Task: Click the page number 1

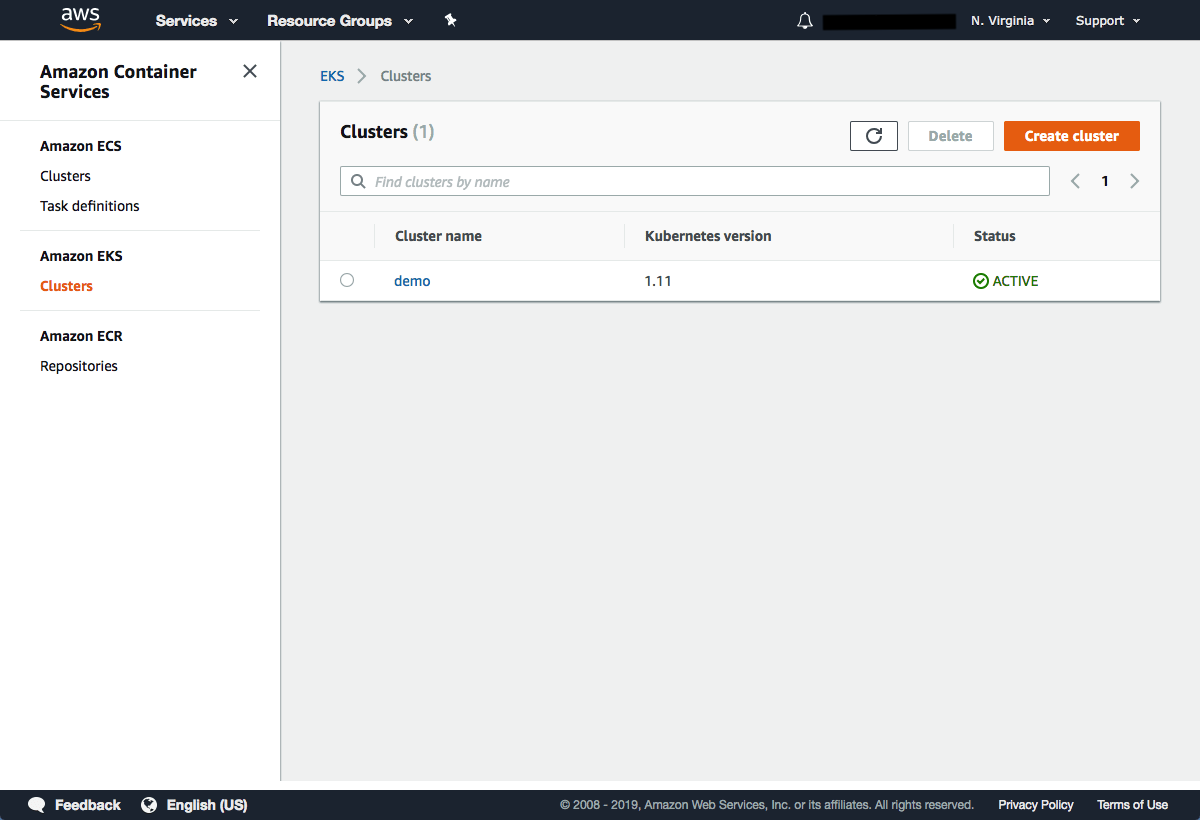Action: click(x=1105, y=181)
